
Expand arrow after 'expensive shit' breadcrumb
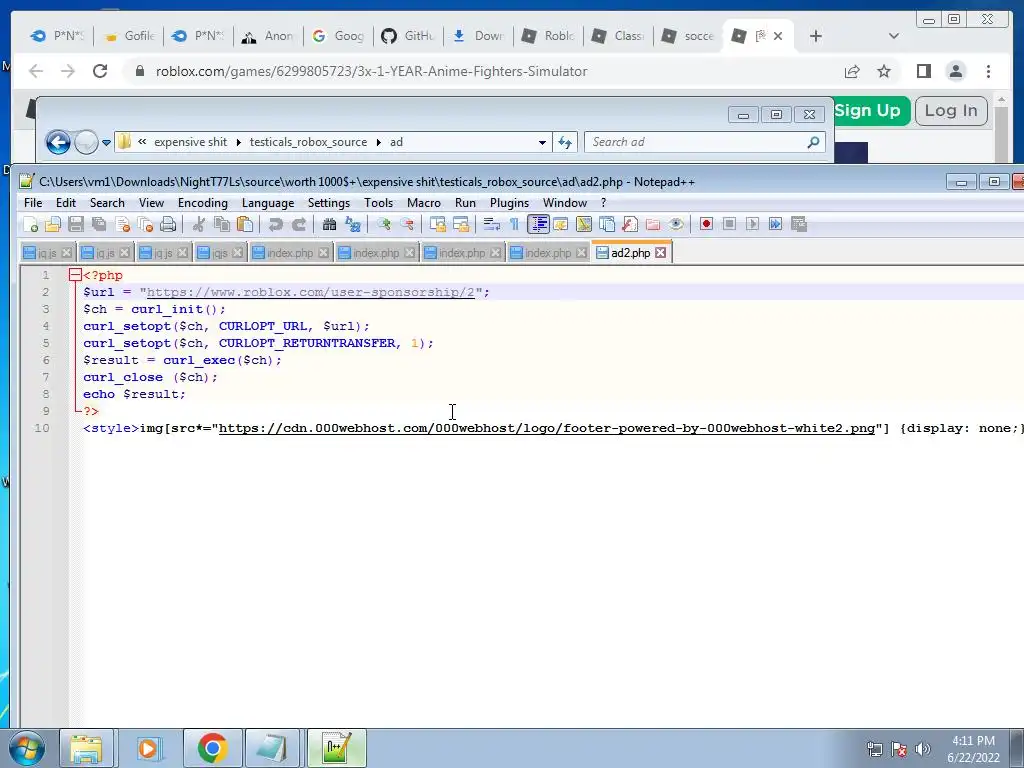[238, 142]
